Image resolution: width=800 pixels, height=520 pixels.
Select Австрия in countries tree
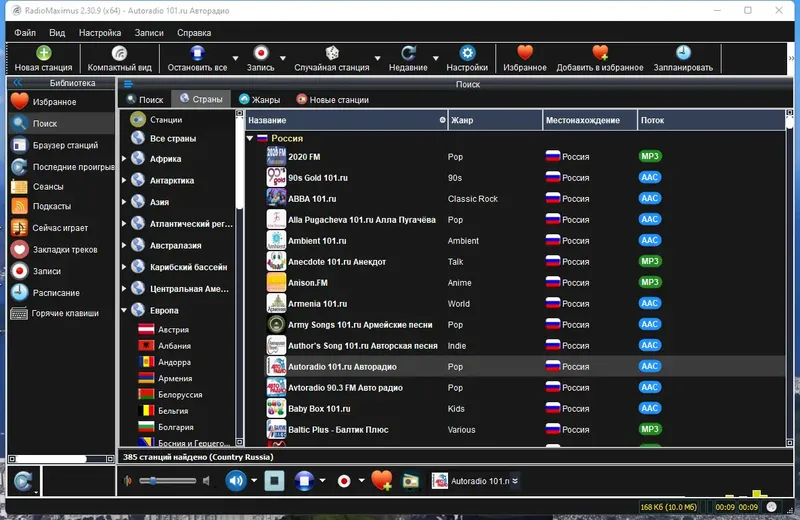click(x=173, y=330)
